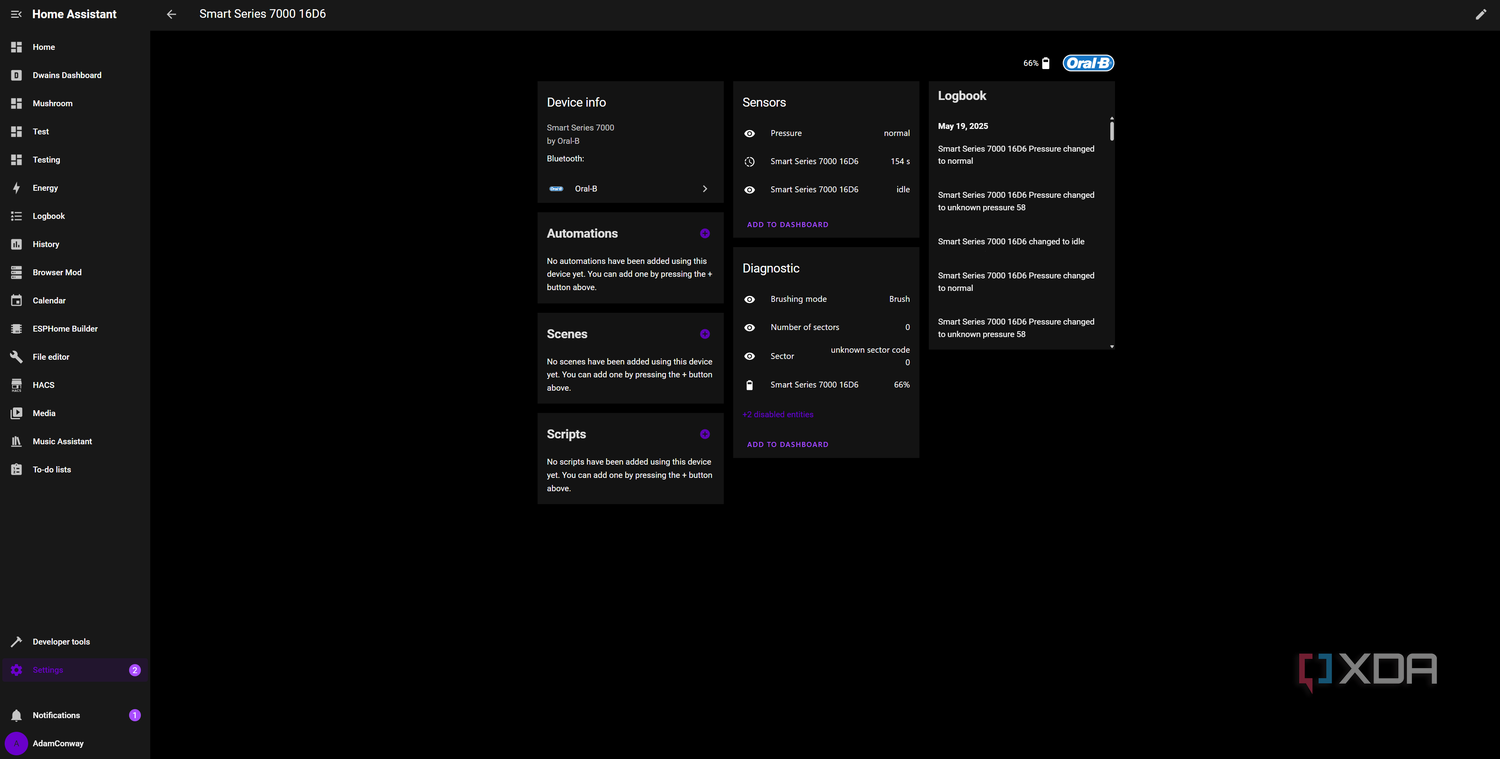Click the Music Assistant icon
The image size is (1500, 759).
16,441
